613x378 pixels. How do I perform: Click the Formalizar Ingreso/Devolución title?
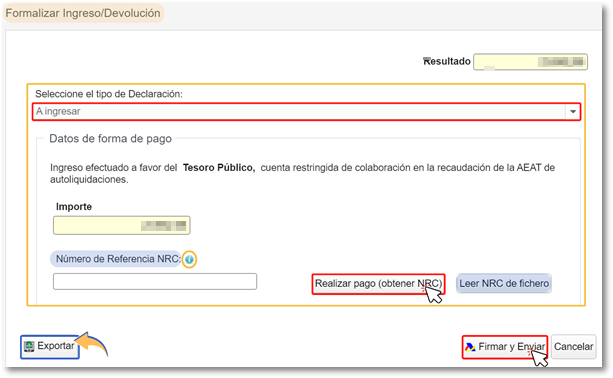tap(83, 13)
